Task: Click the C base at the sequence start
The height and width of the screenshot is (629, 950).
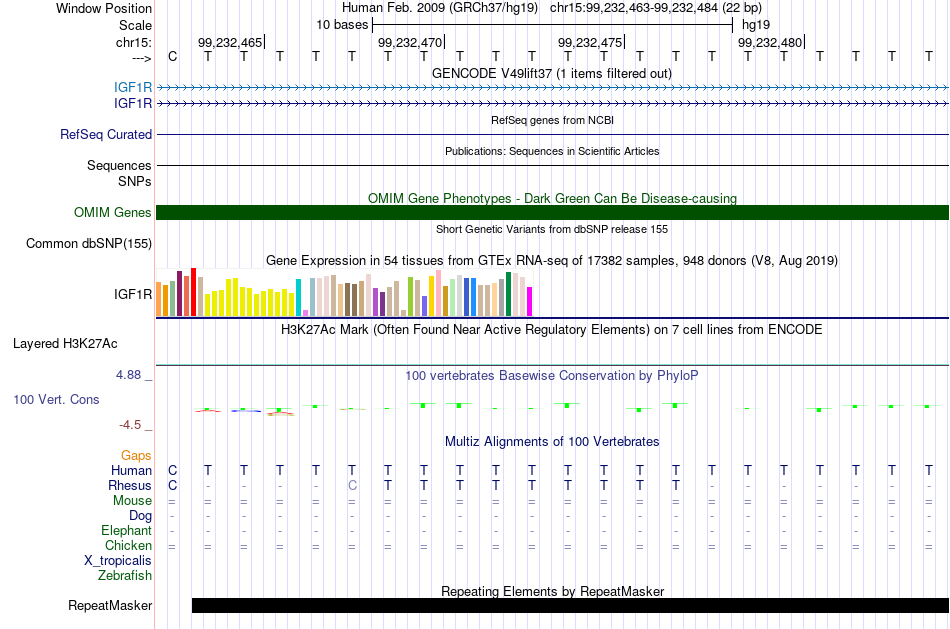Action: 173,56
